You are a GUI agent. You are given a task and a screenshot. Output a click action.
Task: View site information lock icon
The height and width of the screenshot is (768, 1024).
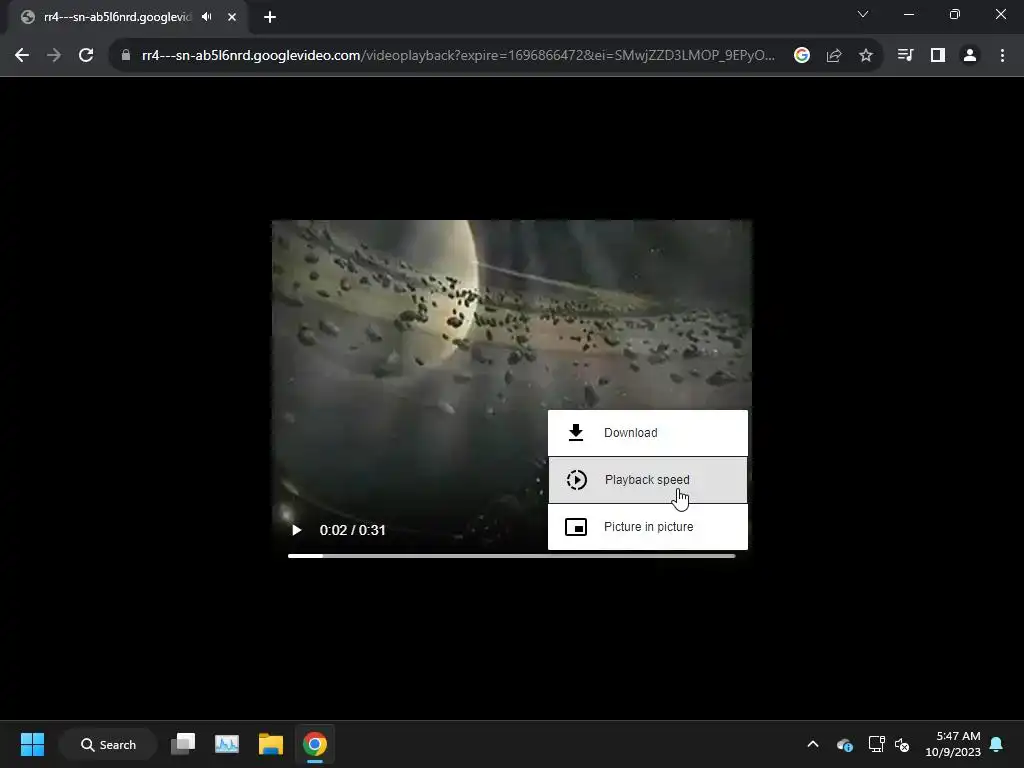[x=125, y=56]
